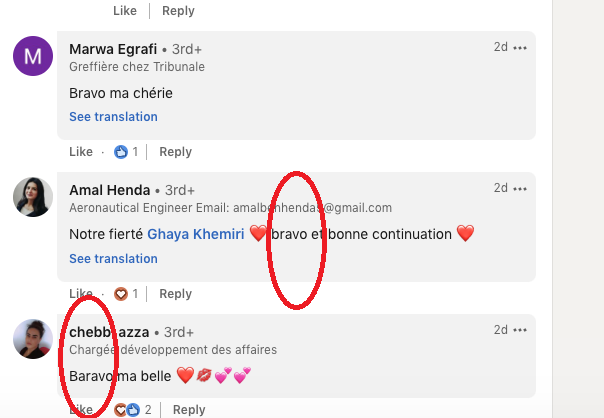This screenshot has width=604, height=418.
Task: Open Amal Henda's profile photo
Action: click(33, 196)
